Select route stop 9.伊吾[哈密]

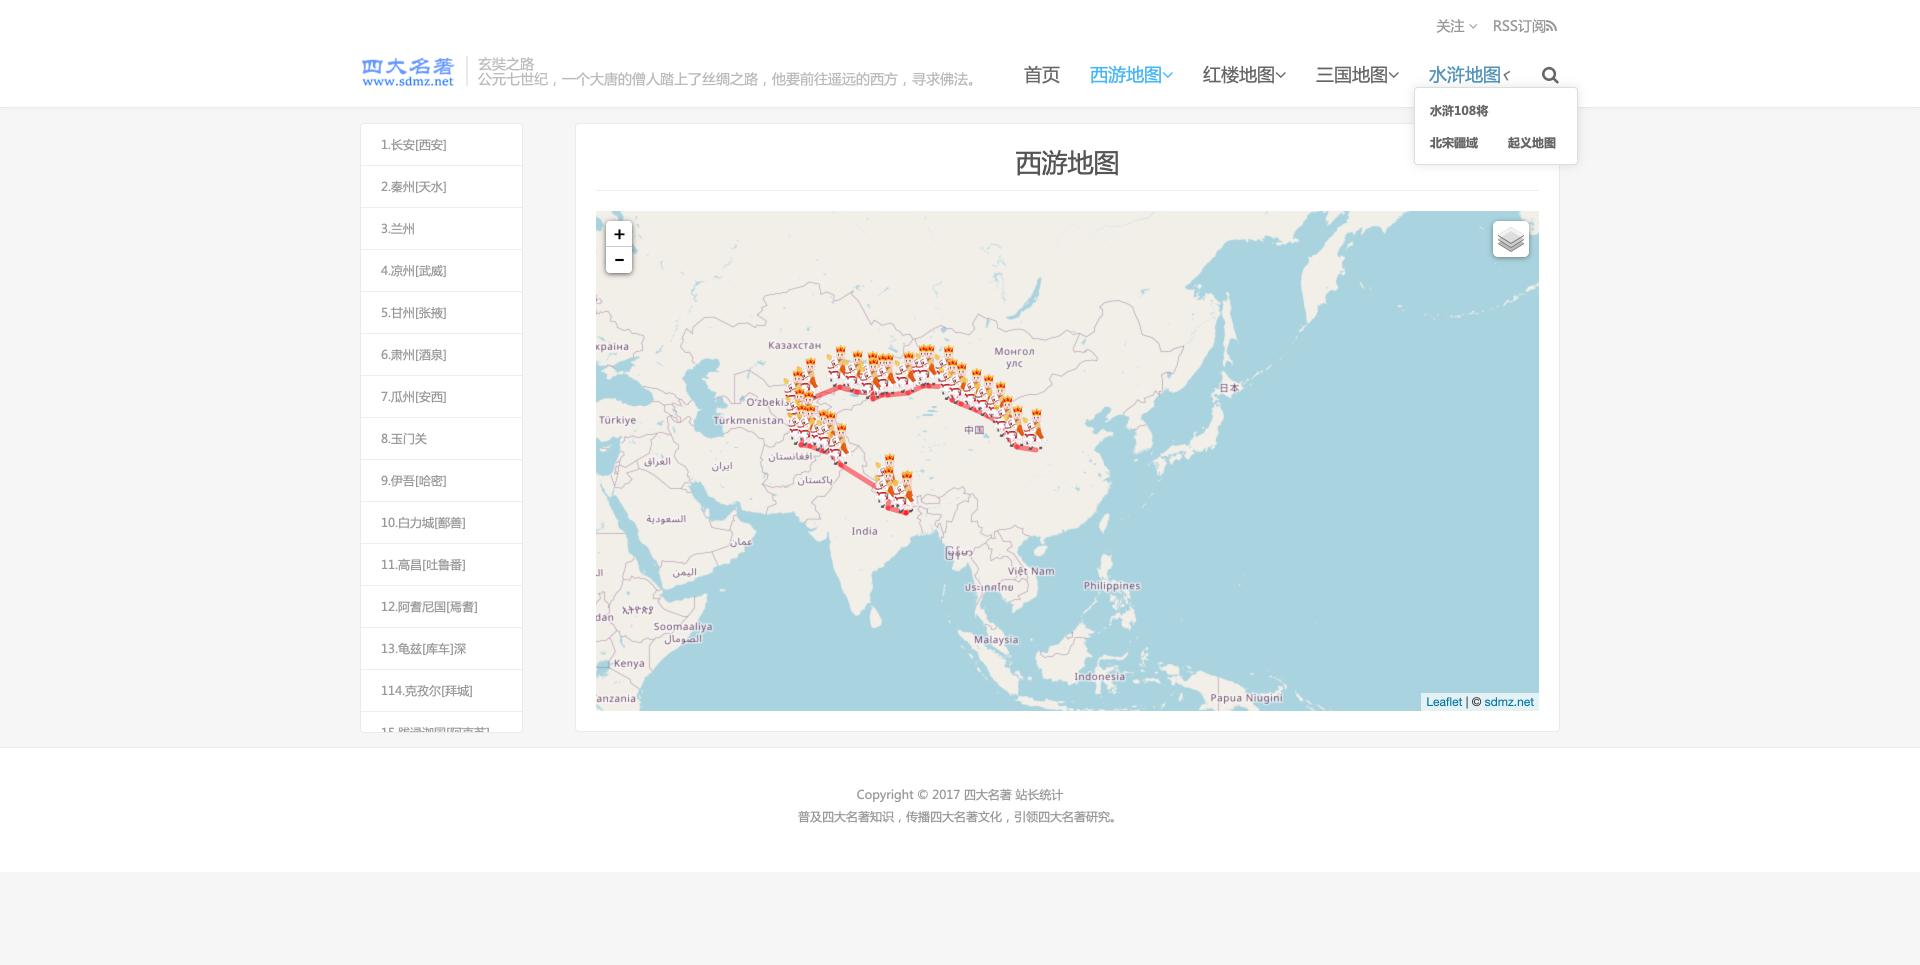coord(441,481)
